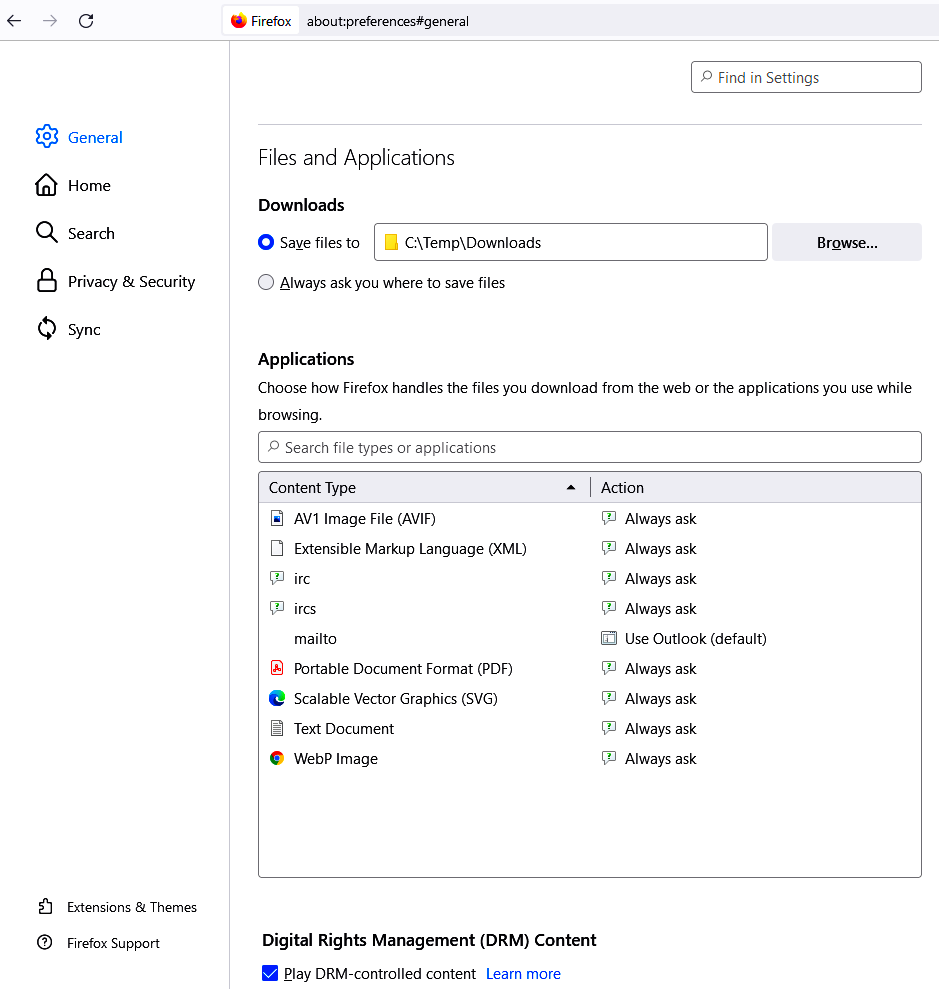Click the yellow folder icon in the download path
Viewport: 939px width, 989px height.
[391, 242]
